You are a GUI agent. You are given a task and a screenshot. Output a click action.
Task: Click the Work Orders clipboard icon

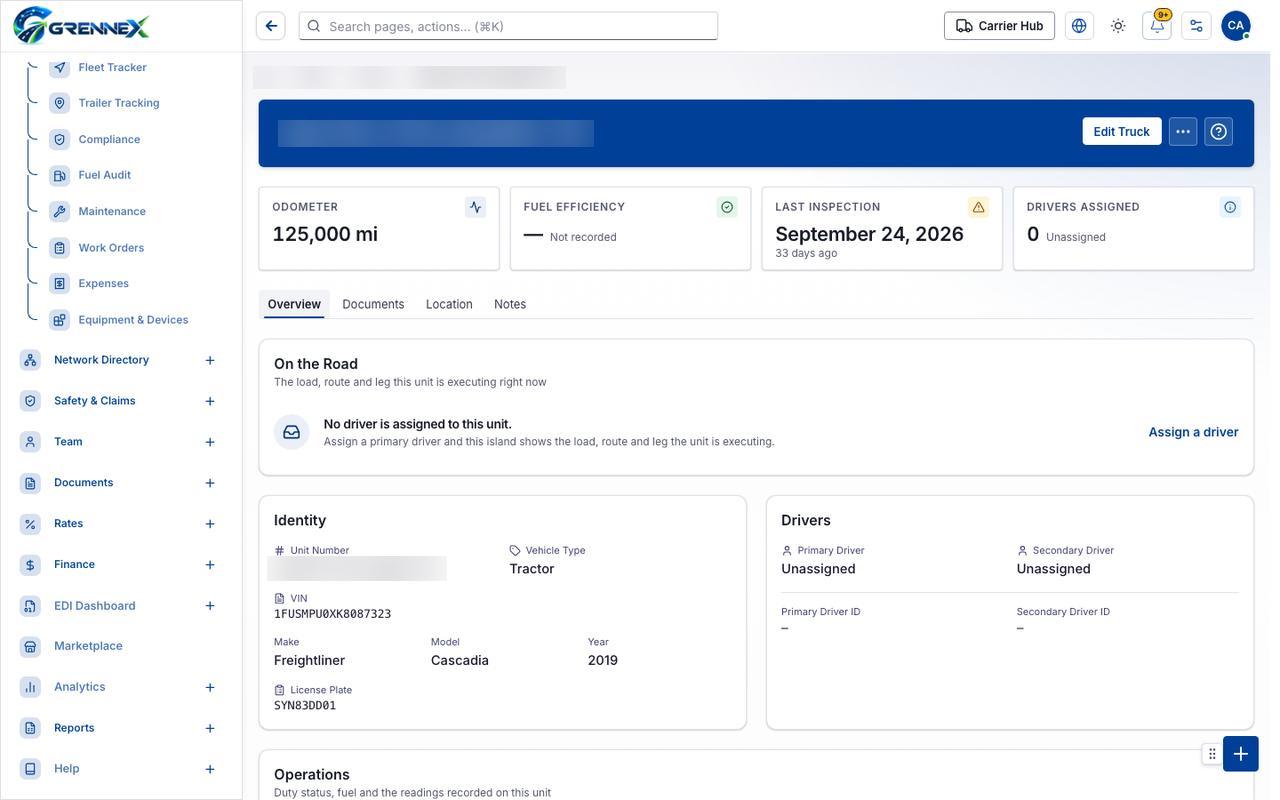pyautogui.click(x=60, y=247)
